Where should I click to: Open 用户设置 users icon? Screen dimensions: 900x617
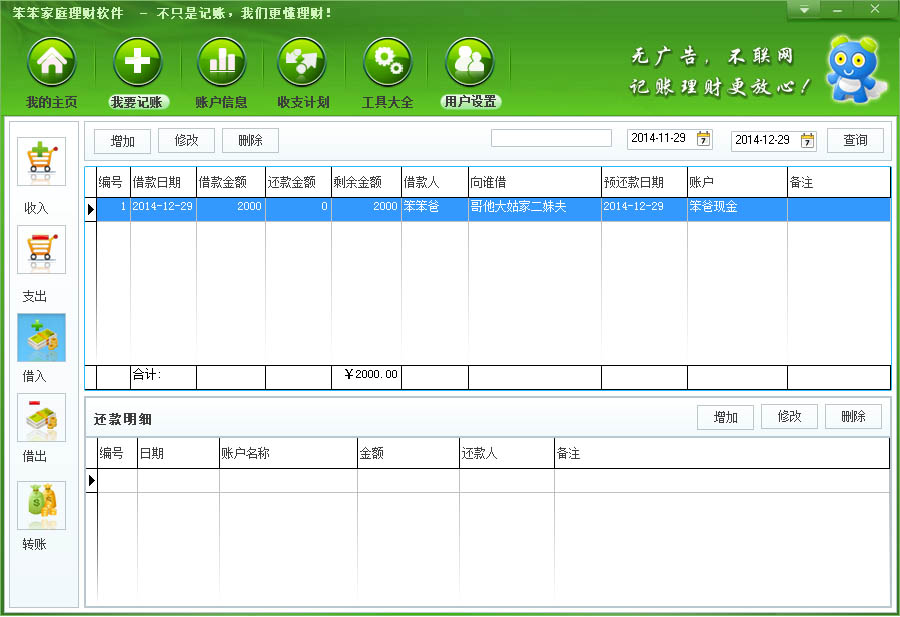click(x=470, y=64)
